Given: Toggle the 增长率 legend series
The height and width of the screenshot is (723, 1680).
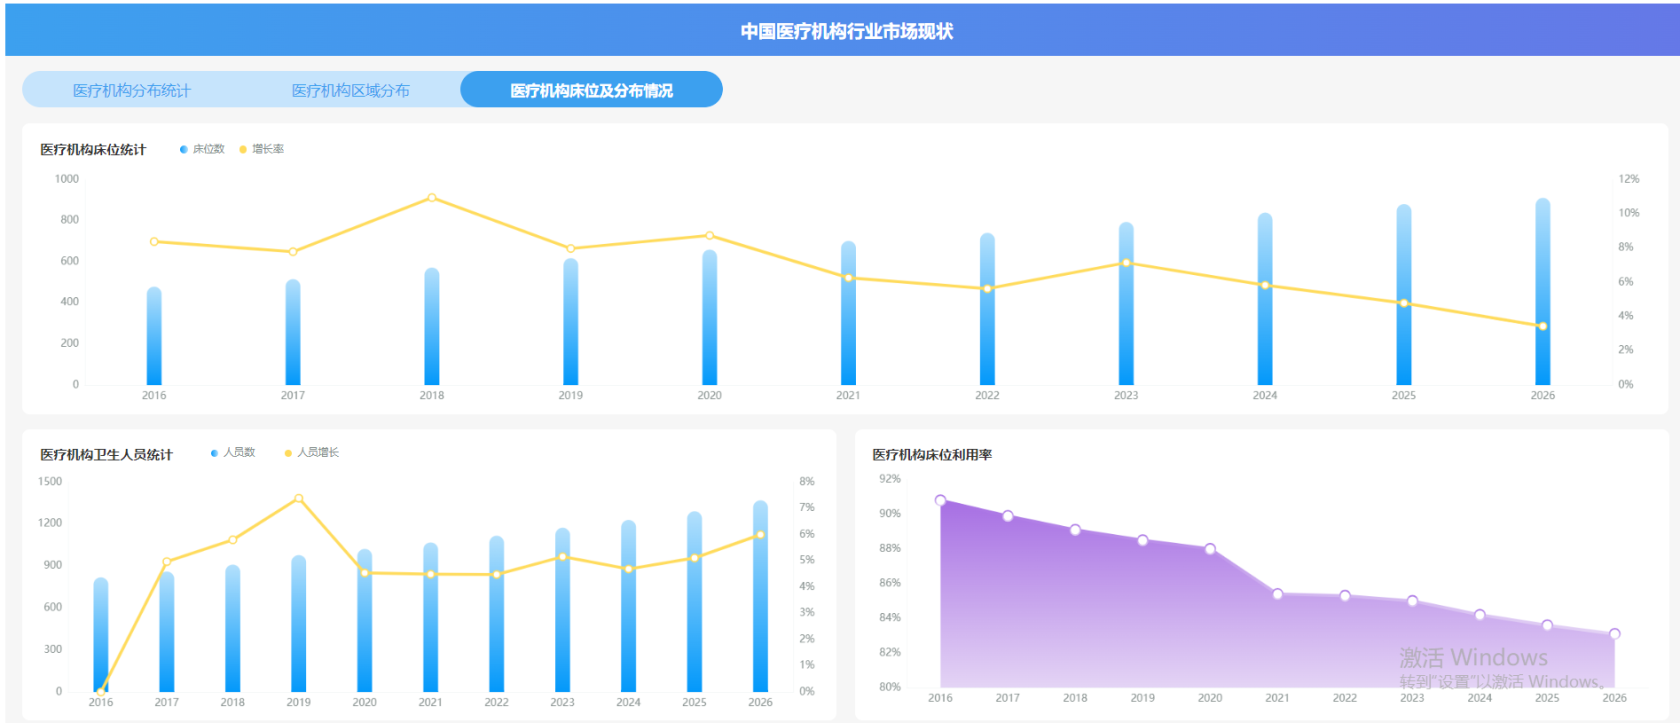Looking at the screenshot, I should click(x=262, y=149).
